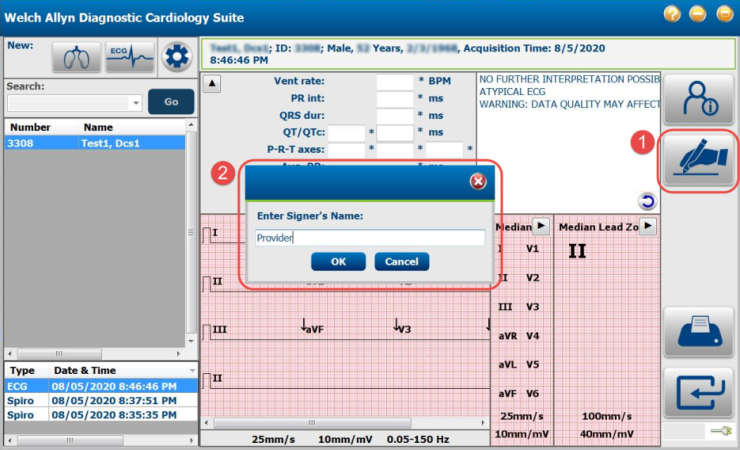Click the sign report pen icon
Viewport: 740px width, 450px height.
point(699,159)
